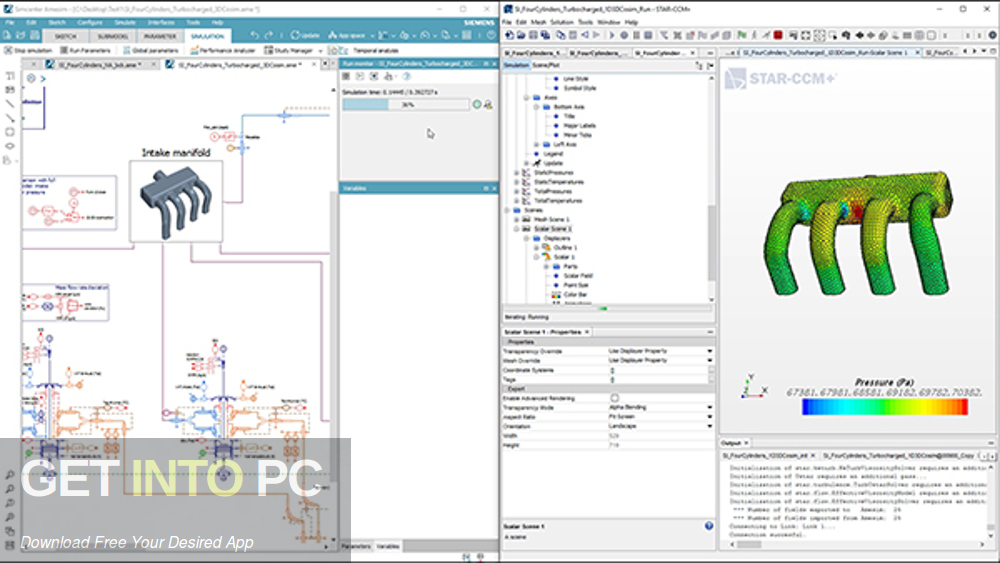Click Stop simulation in Amesim toolbar
This screenshot has height=563, width=1000.
[x=29, y=50]
